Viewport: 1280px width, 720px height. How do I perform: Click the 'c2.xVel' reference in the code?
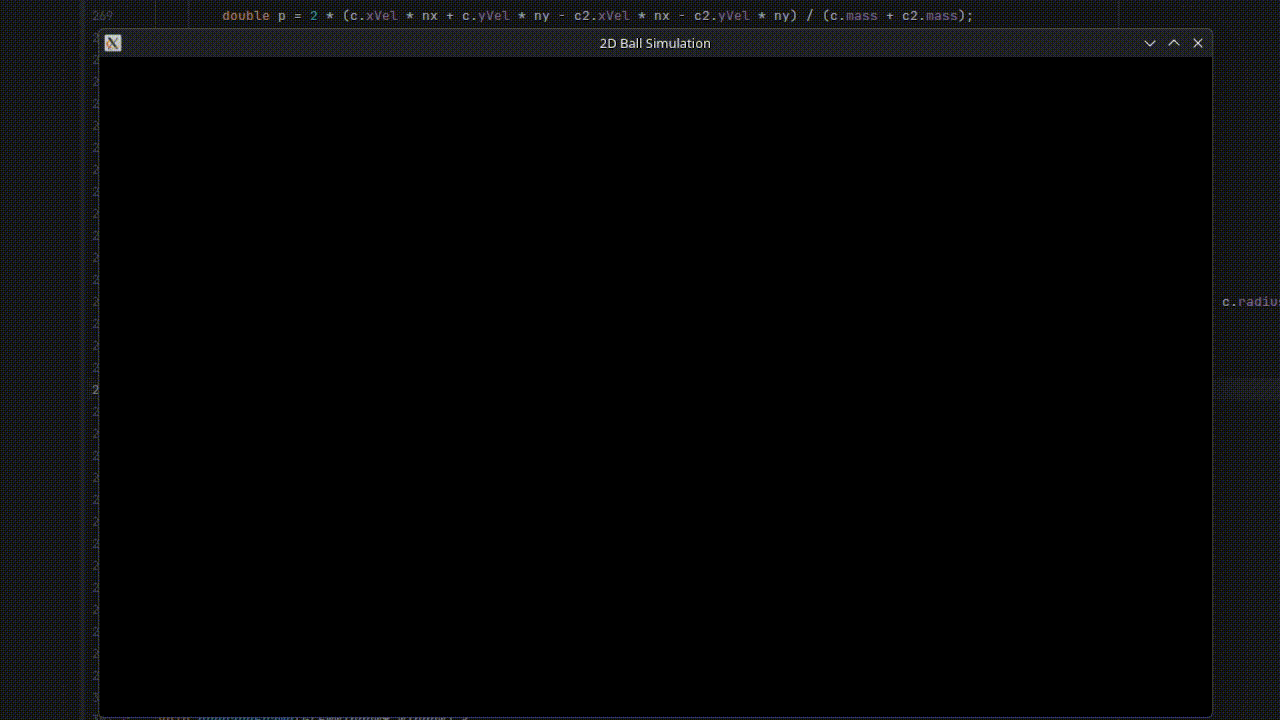click(602, 16)
